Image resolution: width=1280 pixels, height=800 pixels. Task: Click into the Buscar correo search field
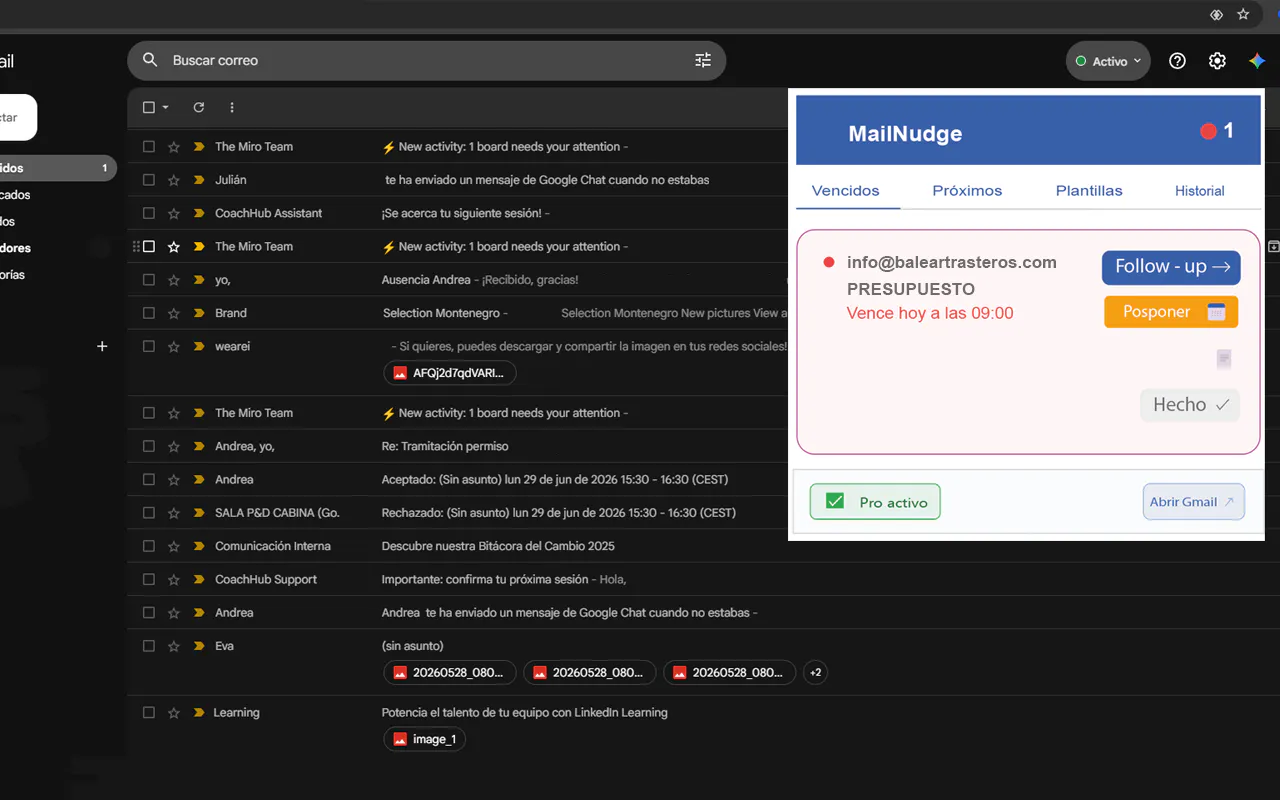426,60
